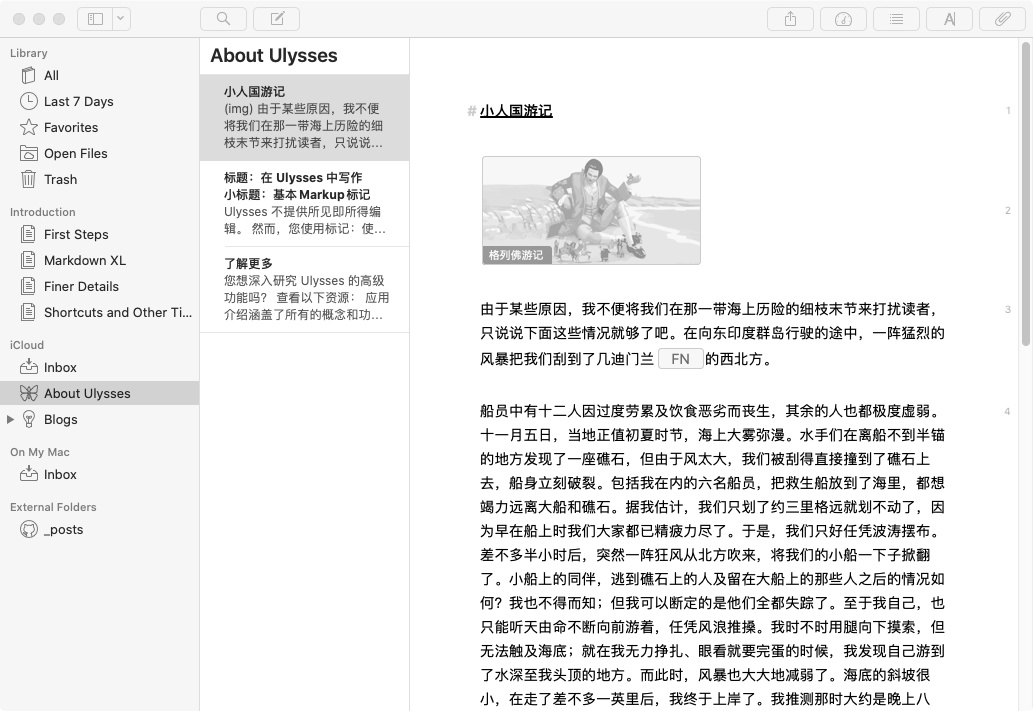
Task: Select the _posts external folder label
Action: point(63,529)
